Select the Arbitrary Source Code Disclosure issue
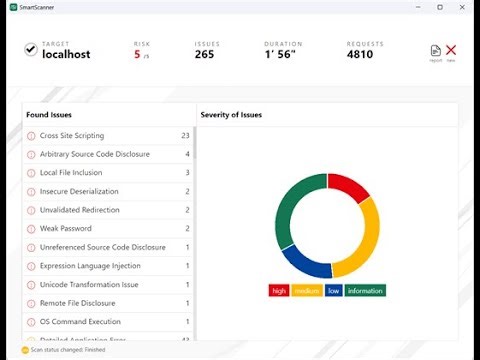480x360 pixels. pos(108,154)
